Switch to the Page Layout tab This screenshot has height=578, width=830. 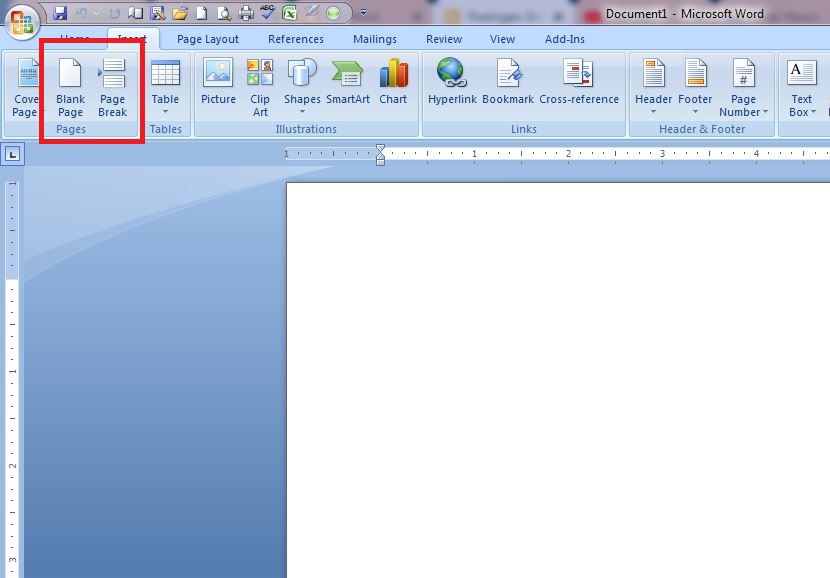208,39
